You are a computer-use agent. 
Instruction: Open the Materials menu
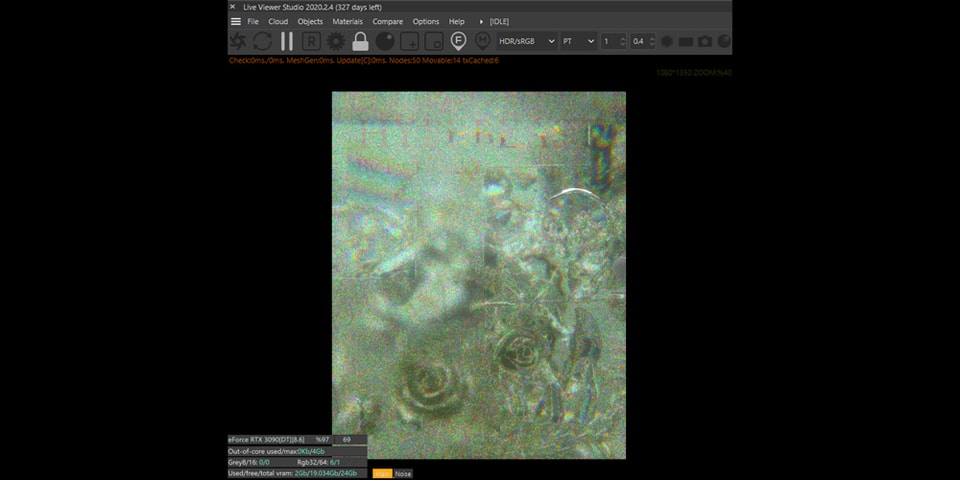coord(347,21)
